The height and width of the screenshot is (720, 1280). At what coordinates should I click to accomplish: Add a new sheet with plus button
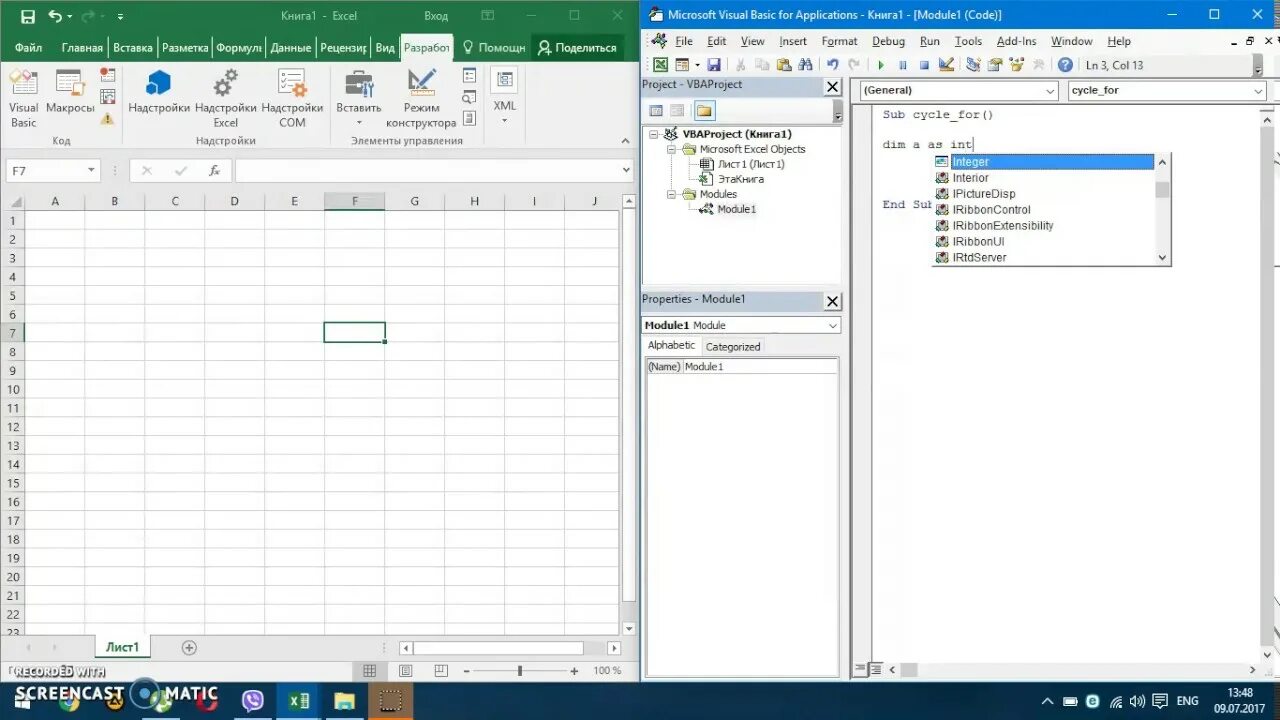point(189,648)
